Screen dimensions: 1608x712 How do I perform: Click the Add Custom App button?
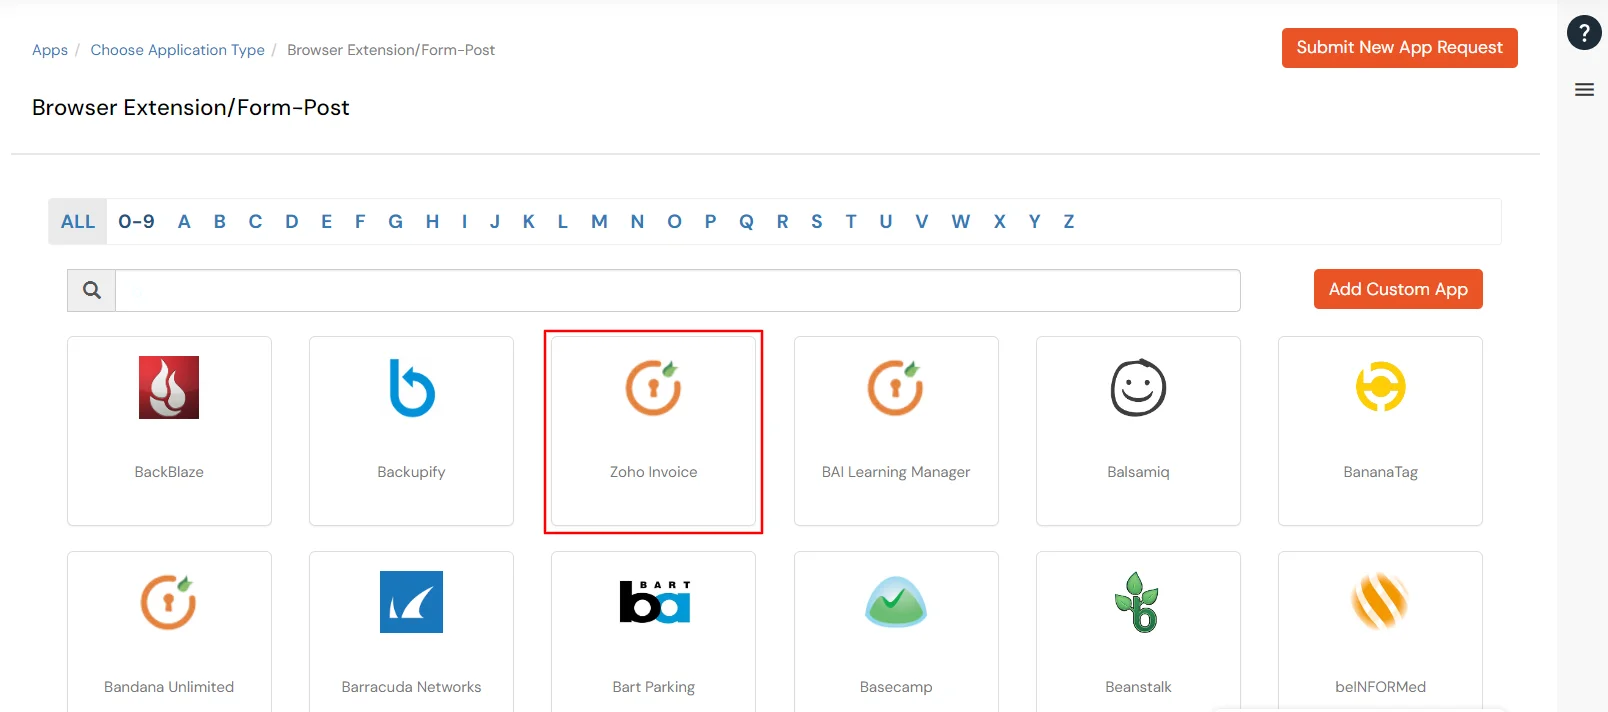click(1398, 289)
